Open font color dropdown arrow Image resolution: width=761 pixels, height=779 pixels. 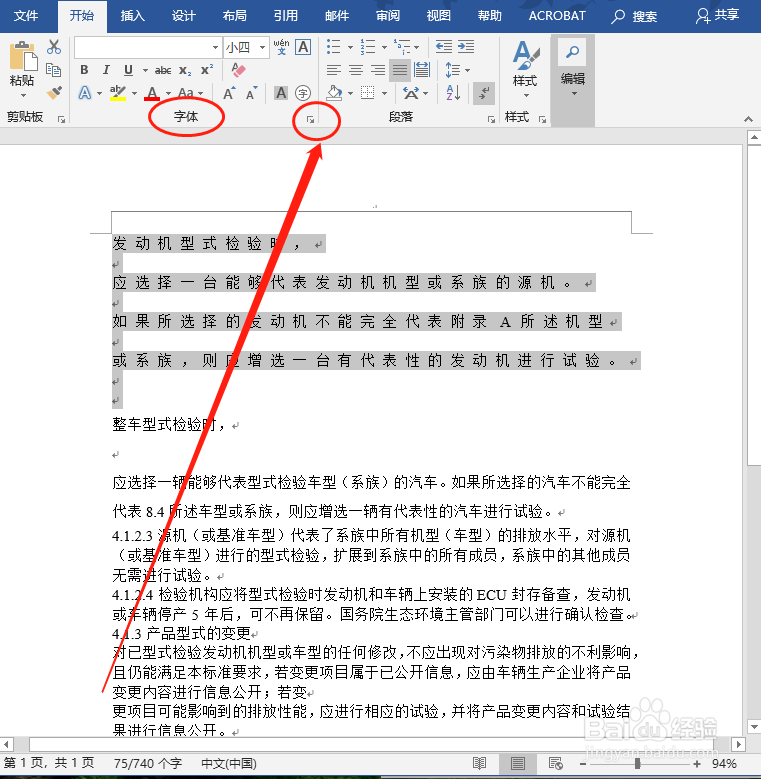(168, 93)
